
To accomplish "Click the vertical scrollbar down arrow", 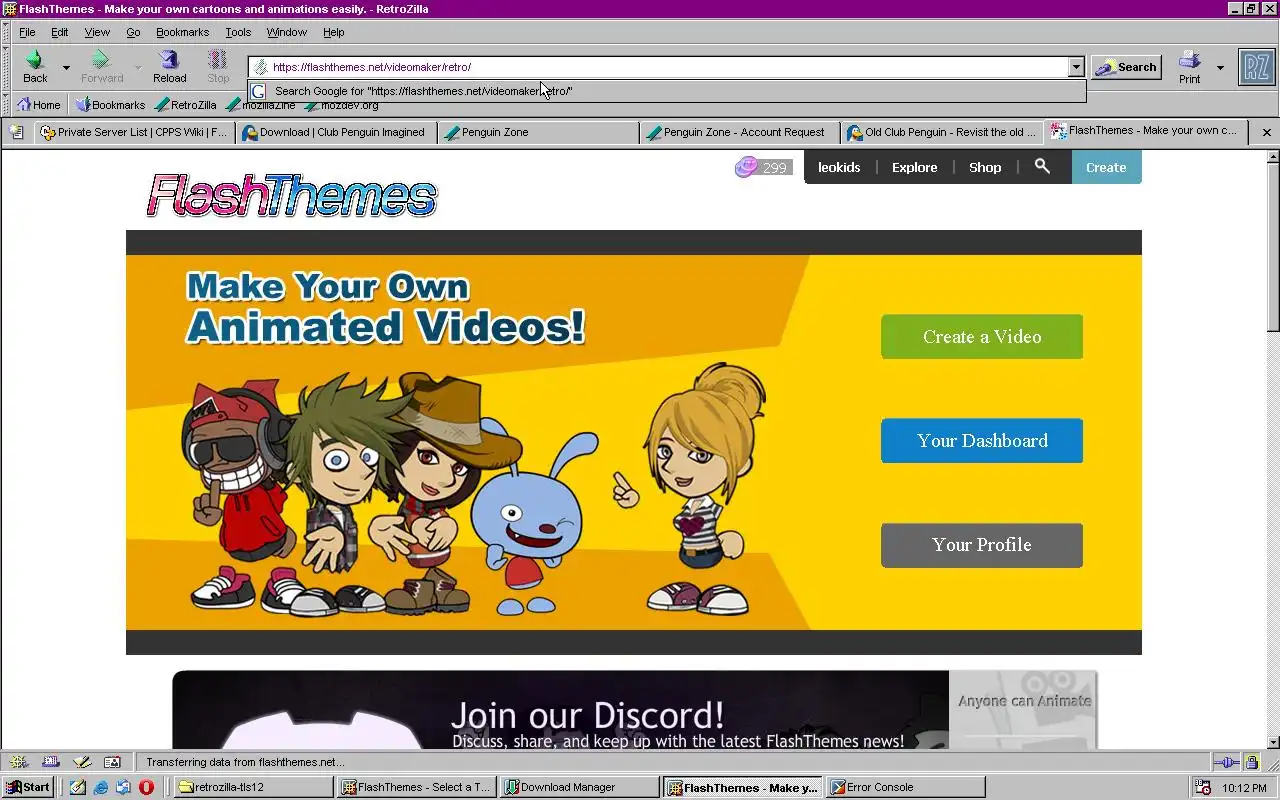I will tap(1273, 743).
